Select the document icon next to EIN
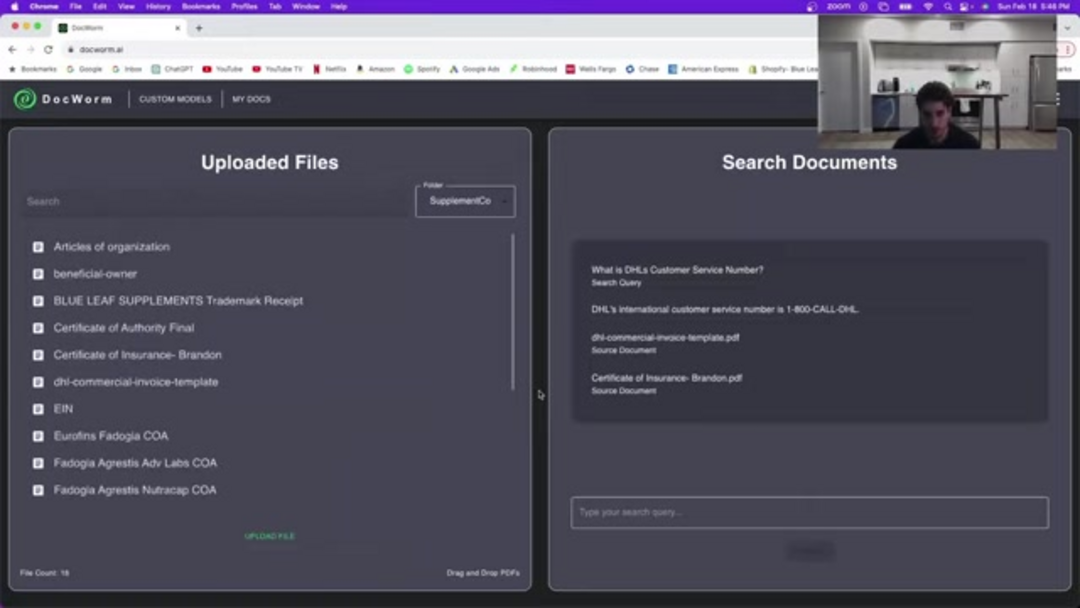Screen dimensions: 1080x608 pos(37,408)
